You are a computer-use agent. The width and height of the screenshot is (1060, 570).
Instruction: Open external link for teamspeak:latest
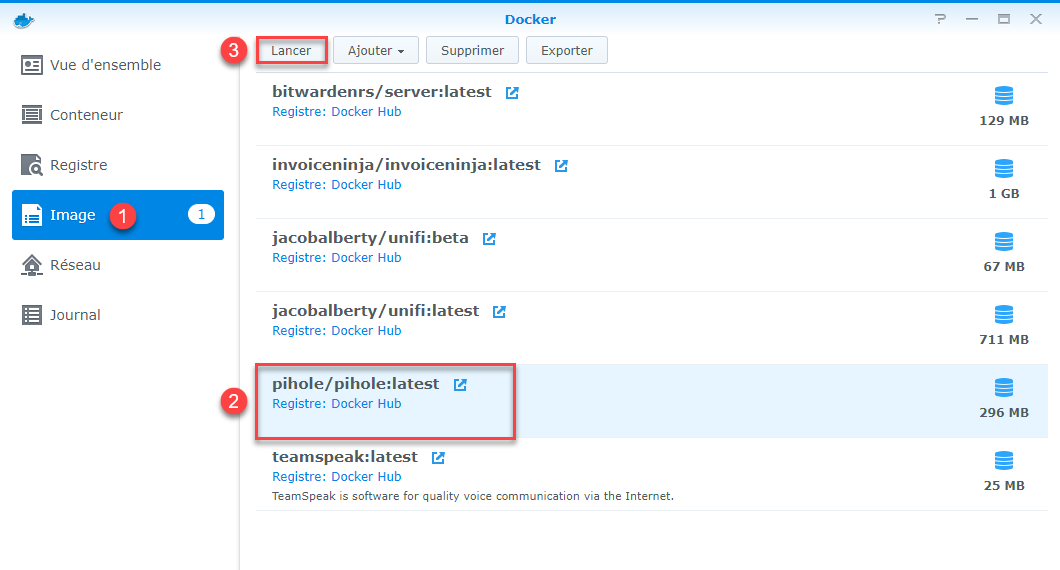(438, 458)
